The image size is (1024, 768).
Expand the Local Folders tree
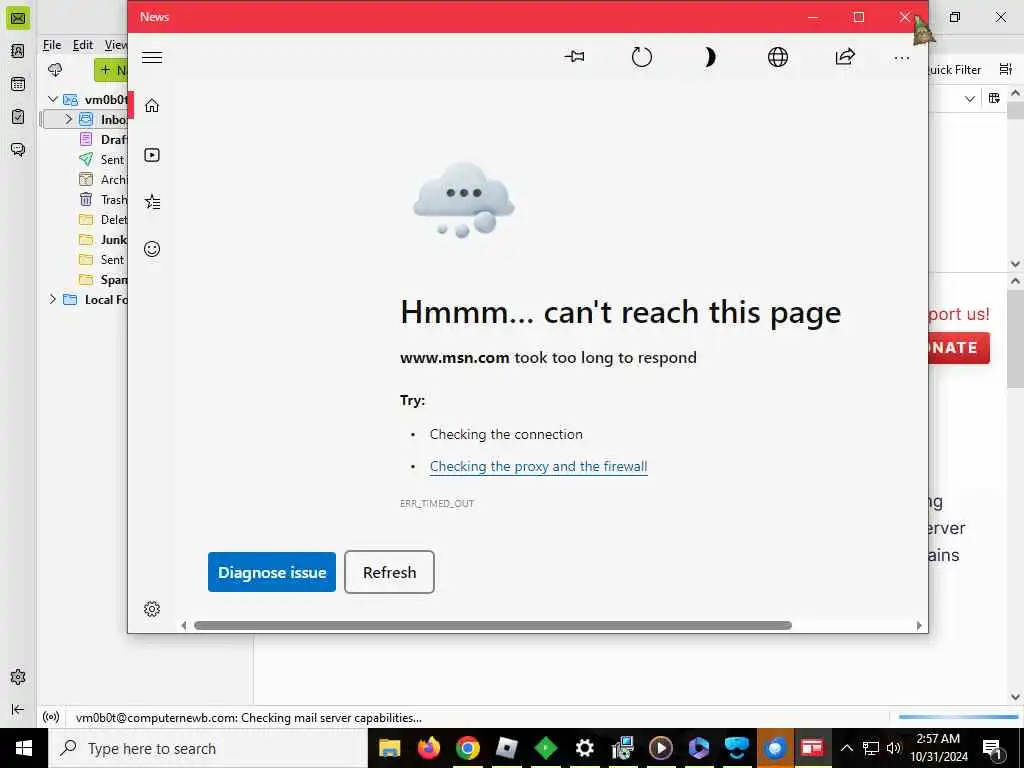pos(53,300)
